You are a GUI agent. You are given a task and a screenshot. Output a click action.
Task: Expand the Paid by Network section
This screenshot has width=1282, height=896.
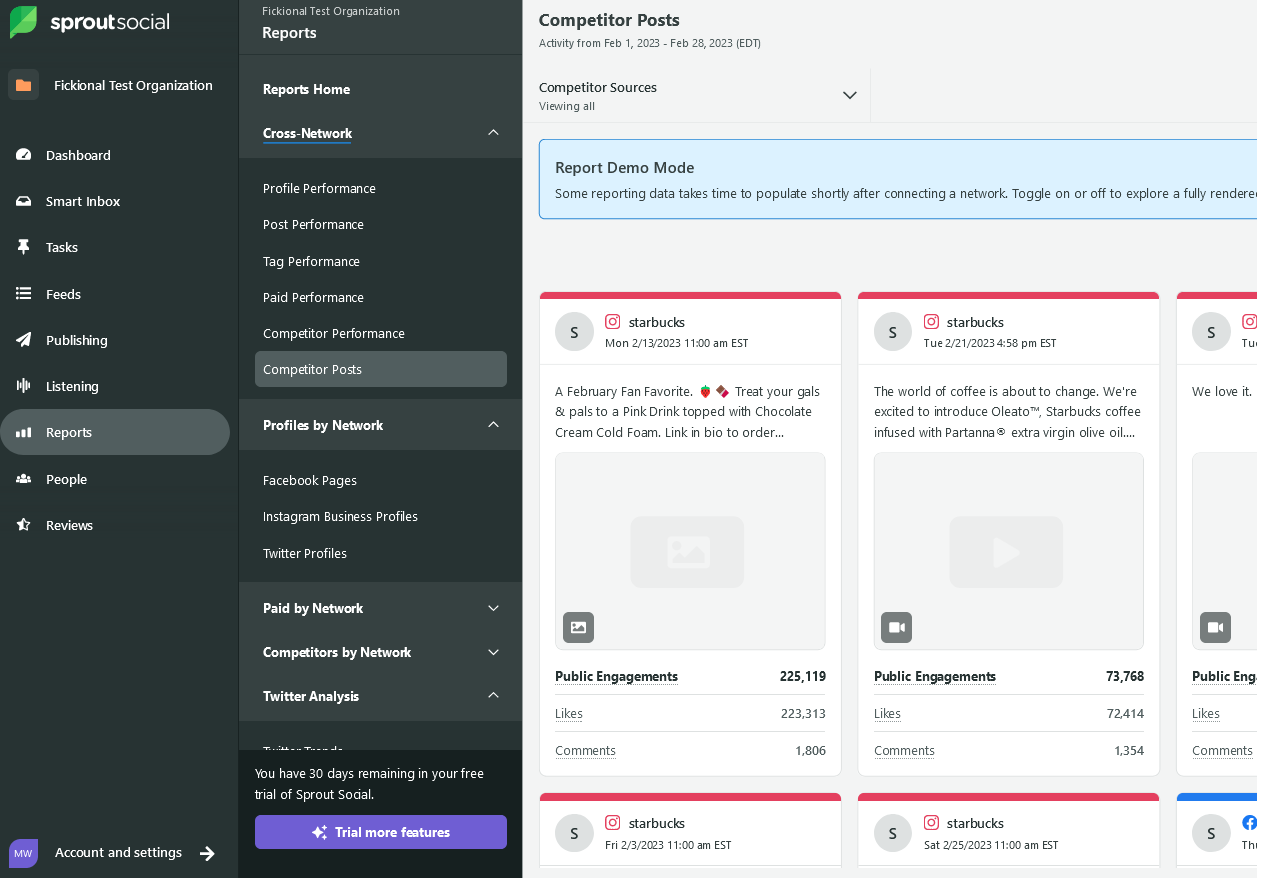pyautogui.click(x=493, y=608)
